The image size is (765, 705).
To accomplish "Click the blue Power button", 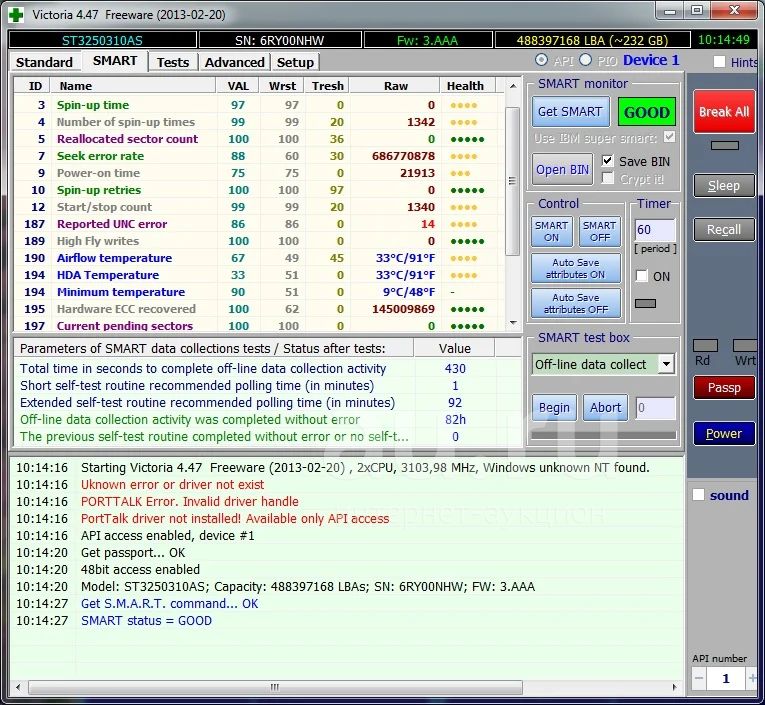I will (x=724, y=433).
